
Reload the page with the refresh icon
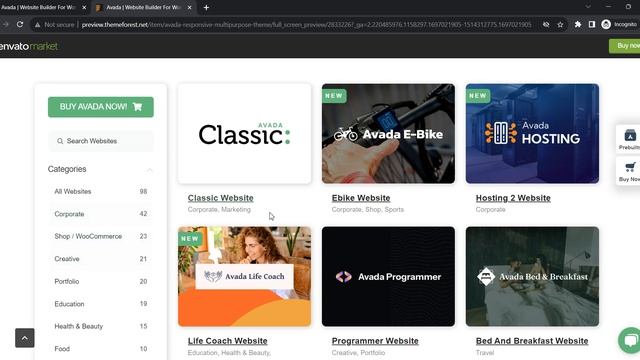pos(20,24)
